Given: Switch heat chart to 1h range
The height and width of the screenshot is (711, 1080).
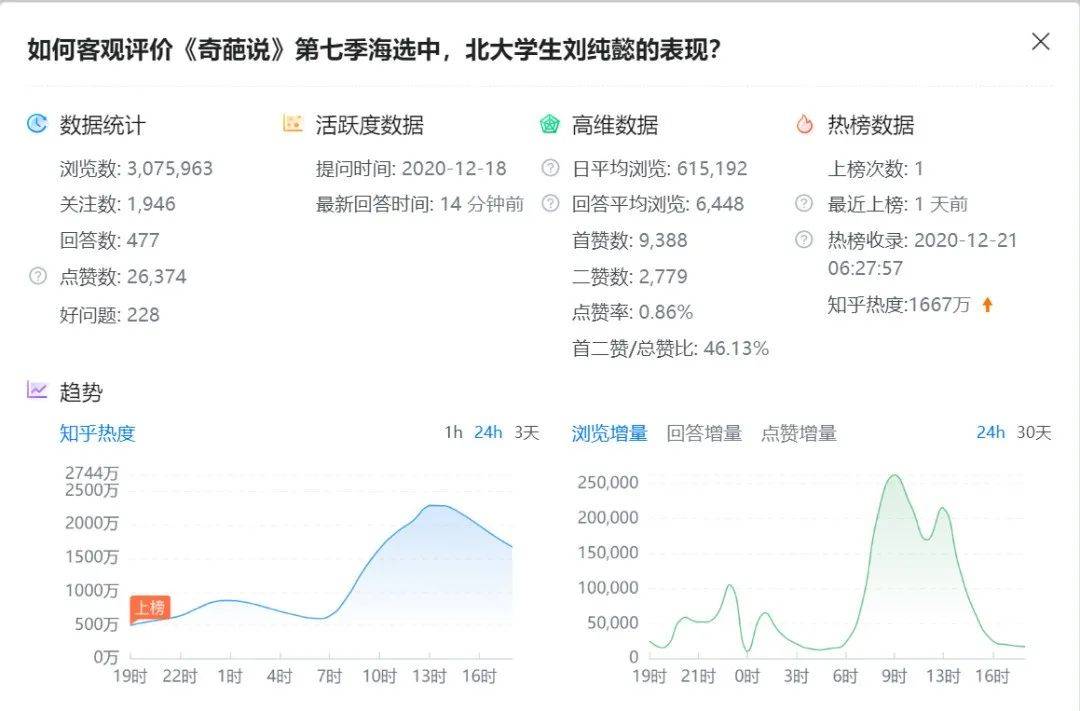Looking at the screenshot, I should 453,433.
